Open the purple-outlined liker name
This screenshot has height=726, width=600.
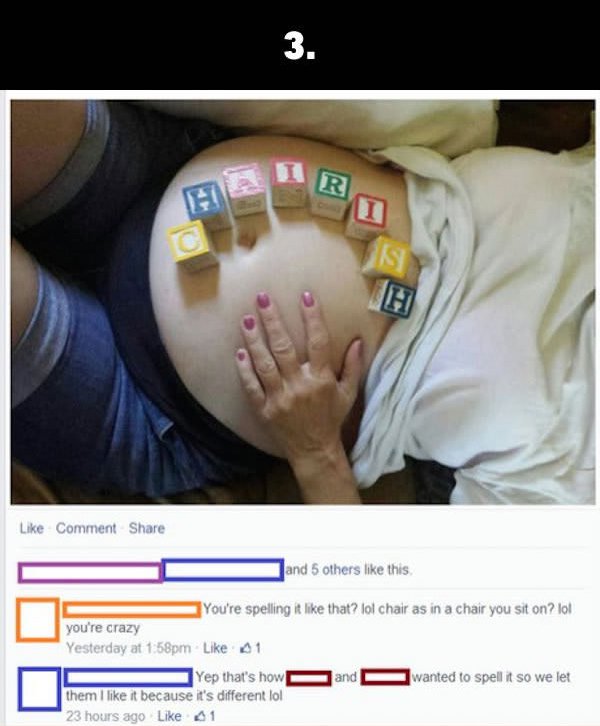(90, 572)
